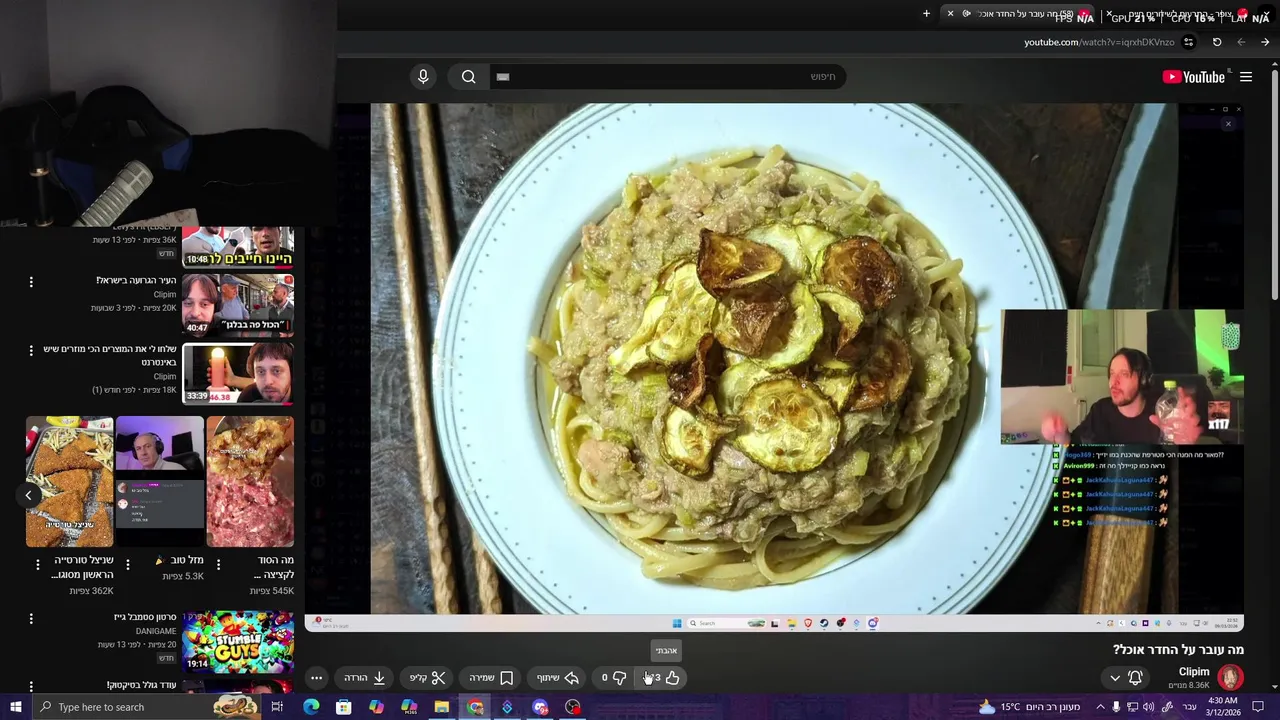Open the schnitzel Short thumbnail
This screenshot has width=1280, height=720.
coord(69,482)
